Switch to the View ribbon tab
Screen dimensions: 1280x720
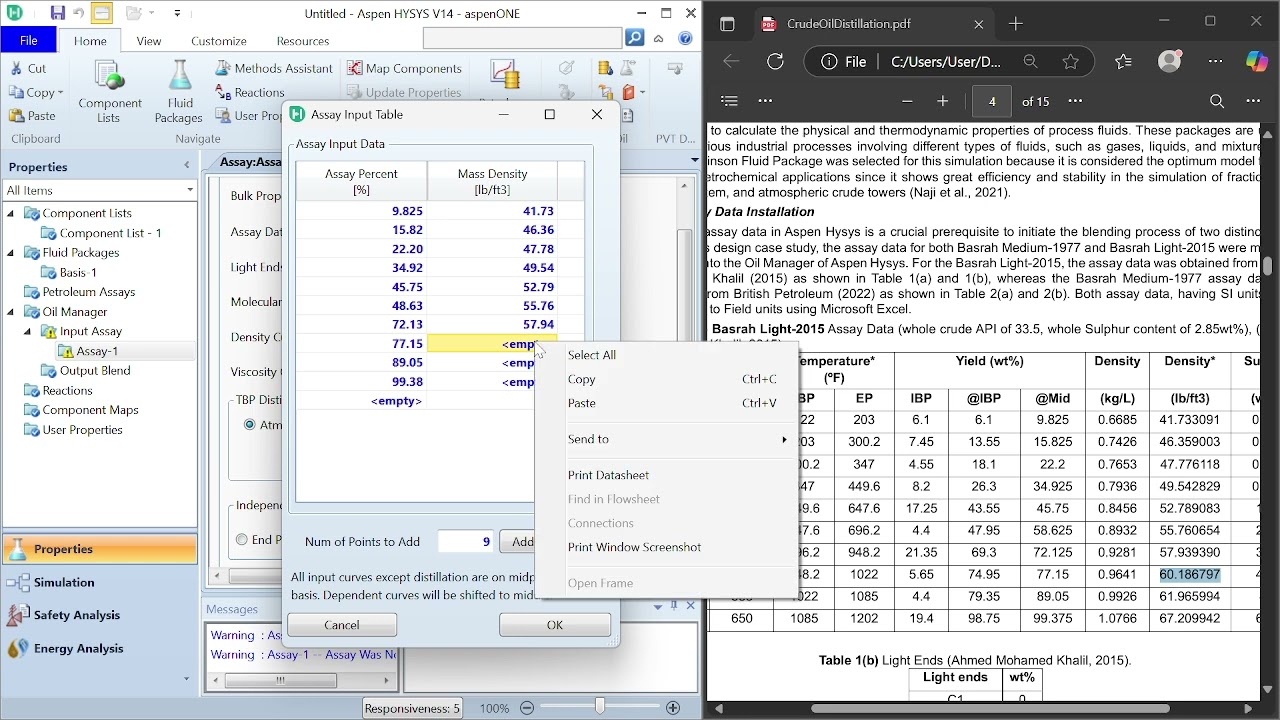[149, 41]
